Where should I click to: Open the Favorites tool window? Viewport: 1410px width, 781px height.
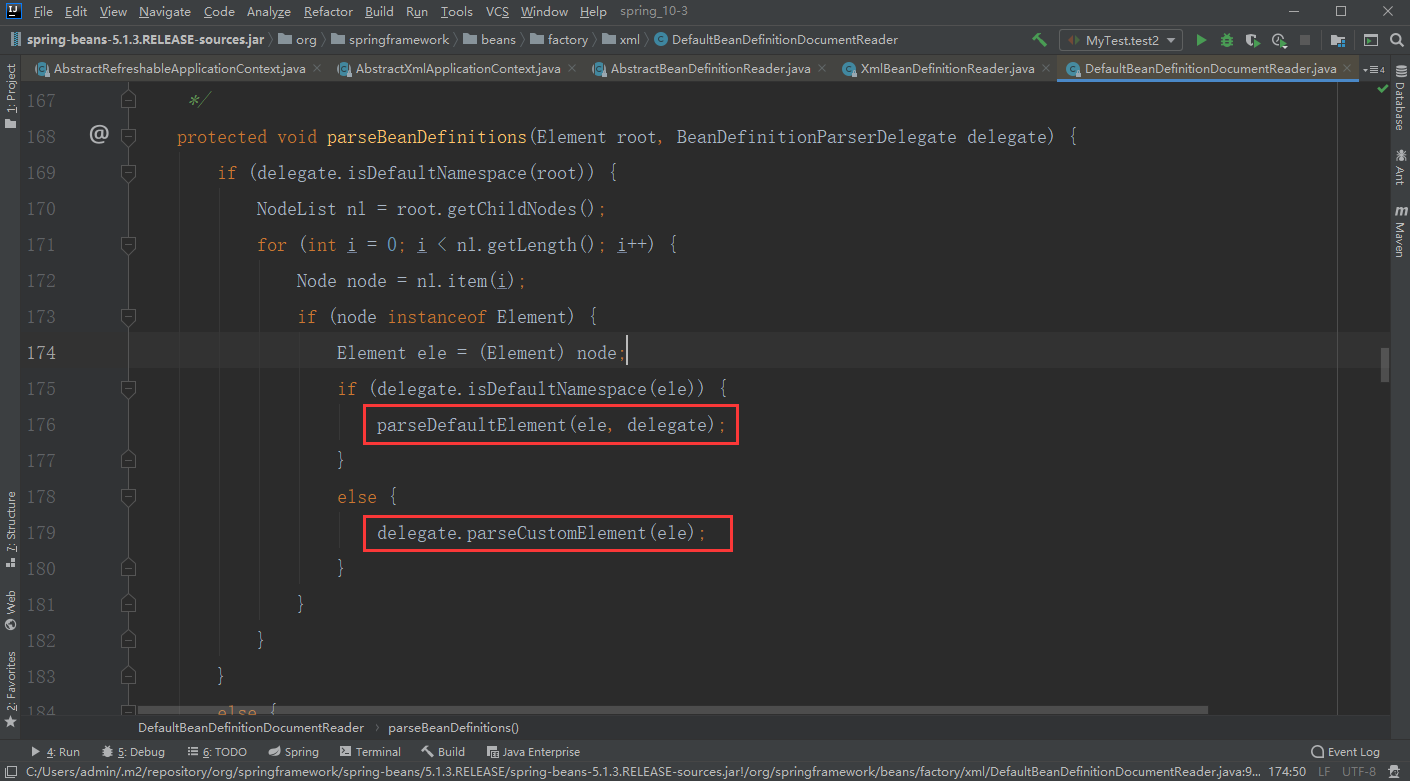coord(10,688)
